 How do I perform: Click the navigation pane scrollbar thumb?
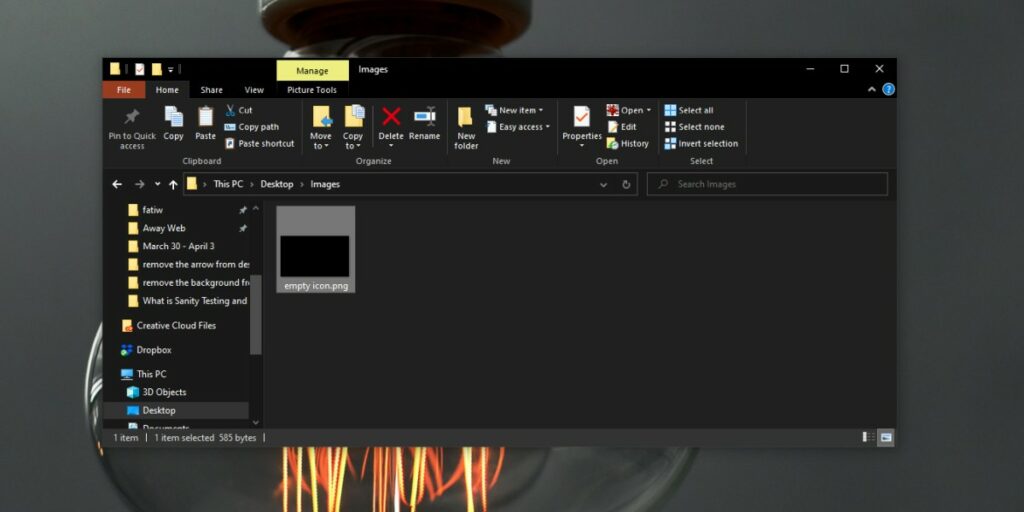tap(255, 314)
